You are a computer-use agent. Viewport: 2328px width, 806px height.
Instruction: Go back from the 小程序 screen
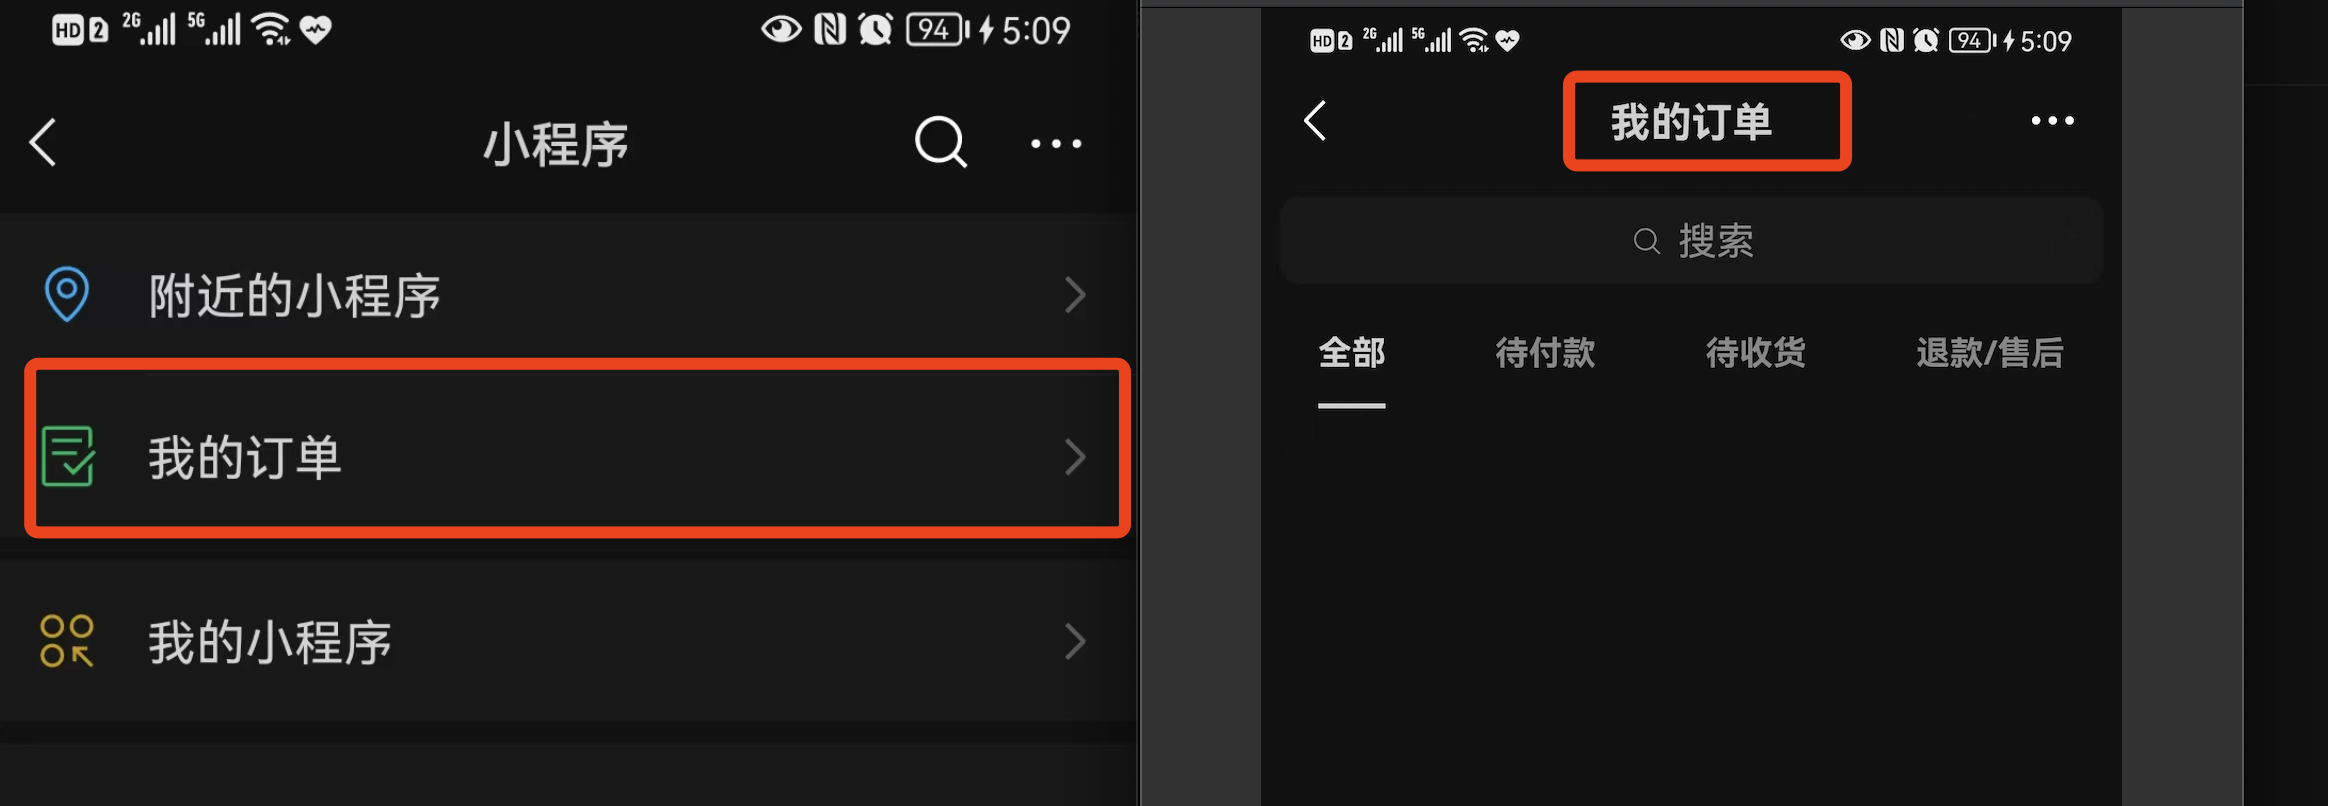[42, 143]
